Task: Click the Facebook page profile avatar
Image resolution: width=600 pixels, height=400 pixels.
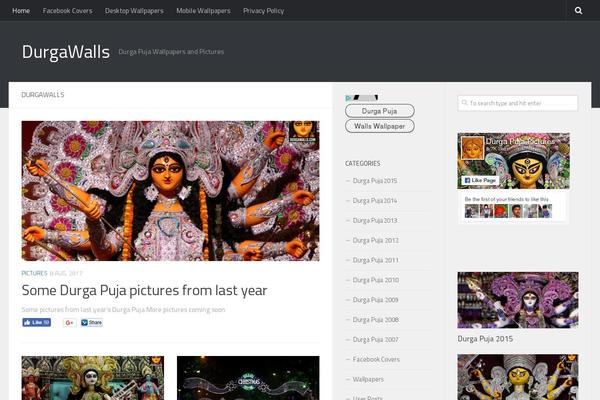Action: 473,148
